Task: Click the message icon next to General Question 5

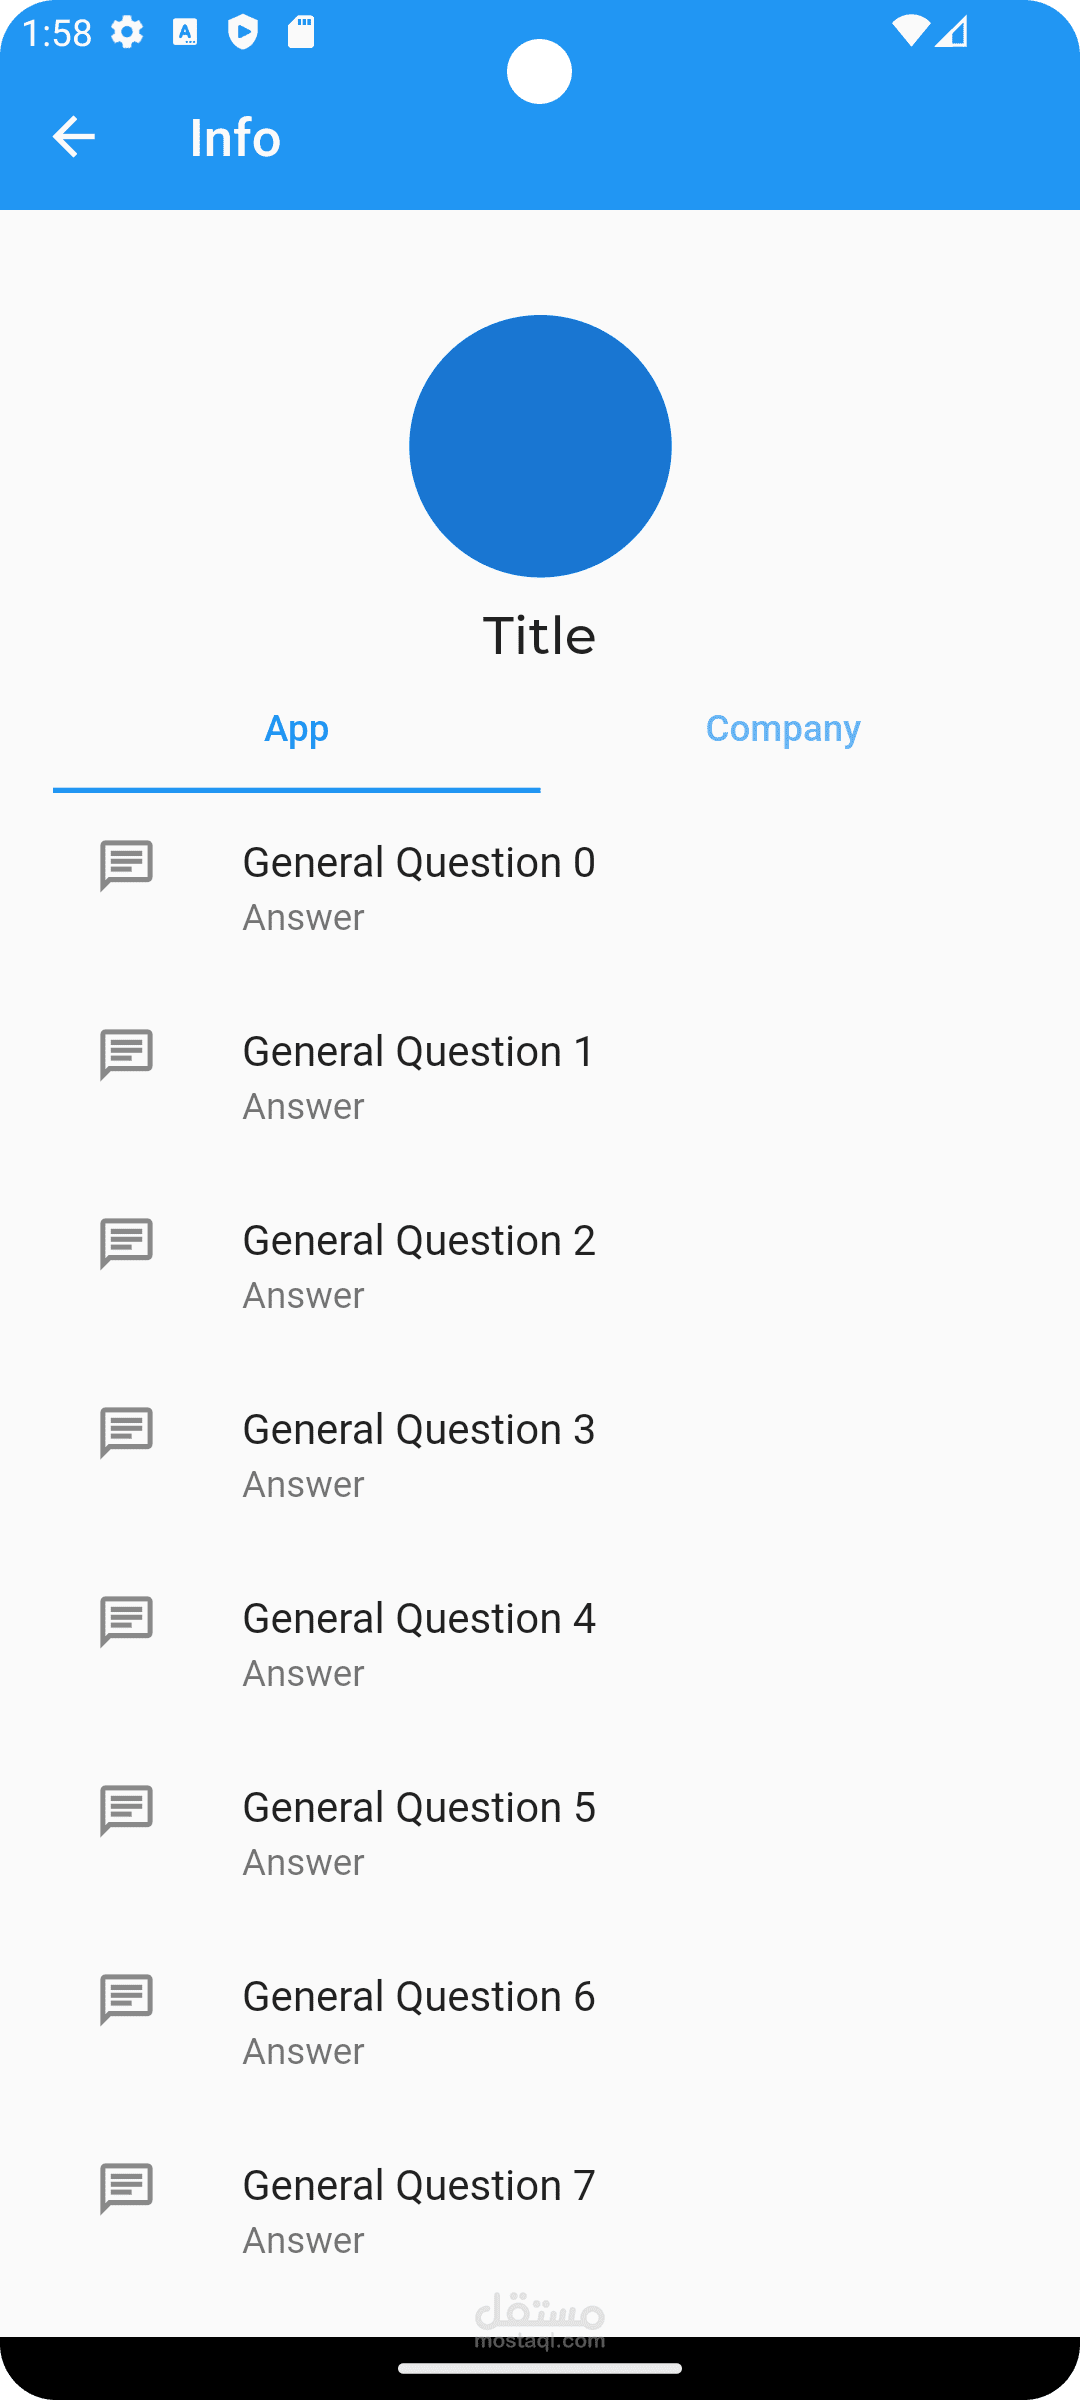Action: coord(126,1810)
